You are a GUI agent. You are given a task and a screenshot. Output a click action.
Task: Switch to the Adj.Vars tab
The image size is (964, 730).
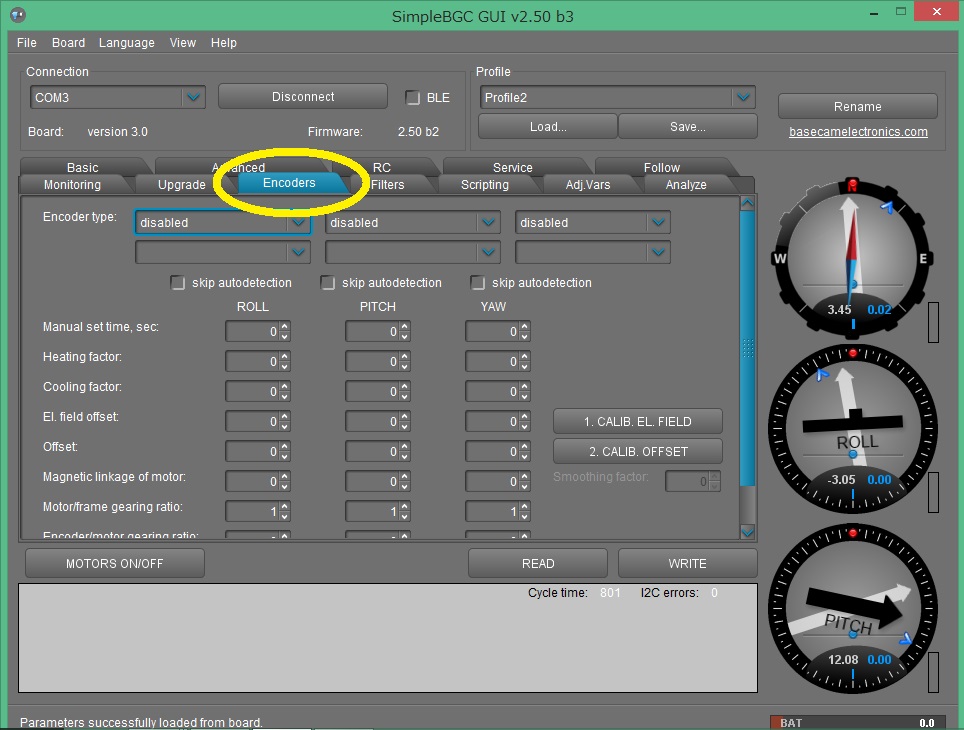(588, 184)
